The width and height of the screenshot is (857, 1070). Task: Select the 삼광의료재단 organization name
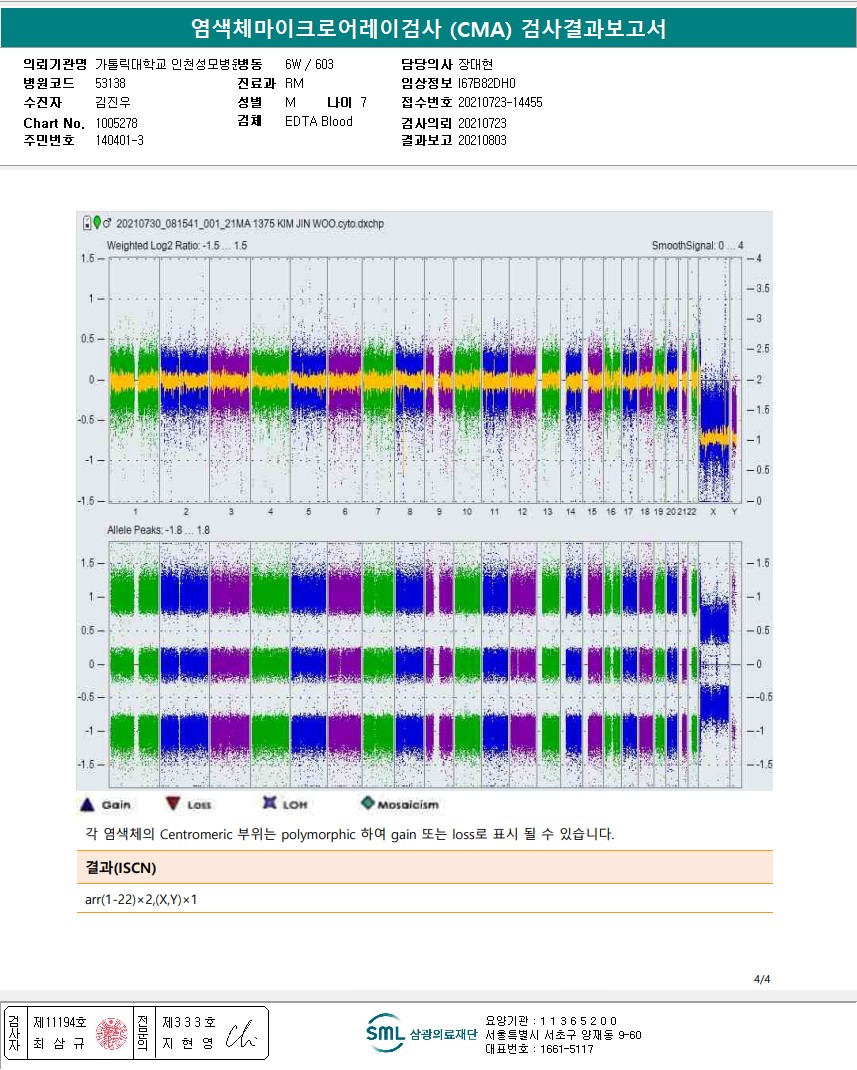coord(444,1034)
